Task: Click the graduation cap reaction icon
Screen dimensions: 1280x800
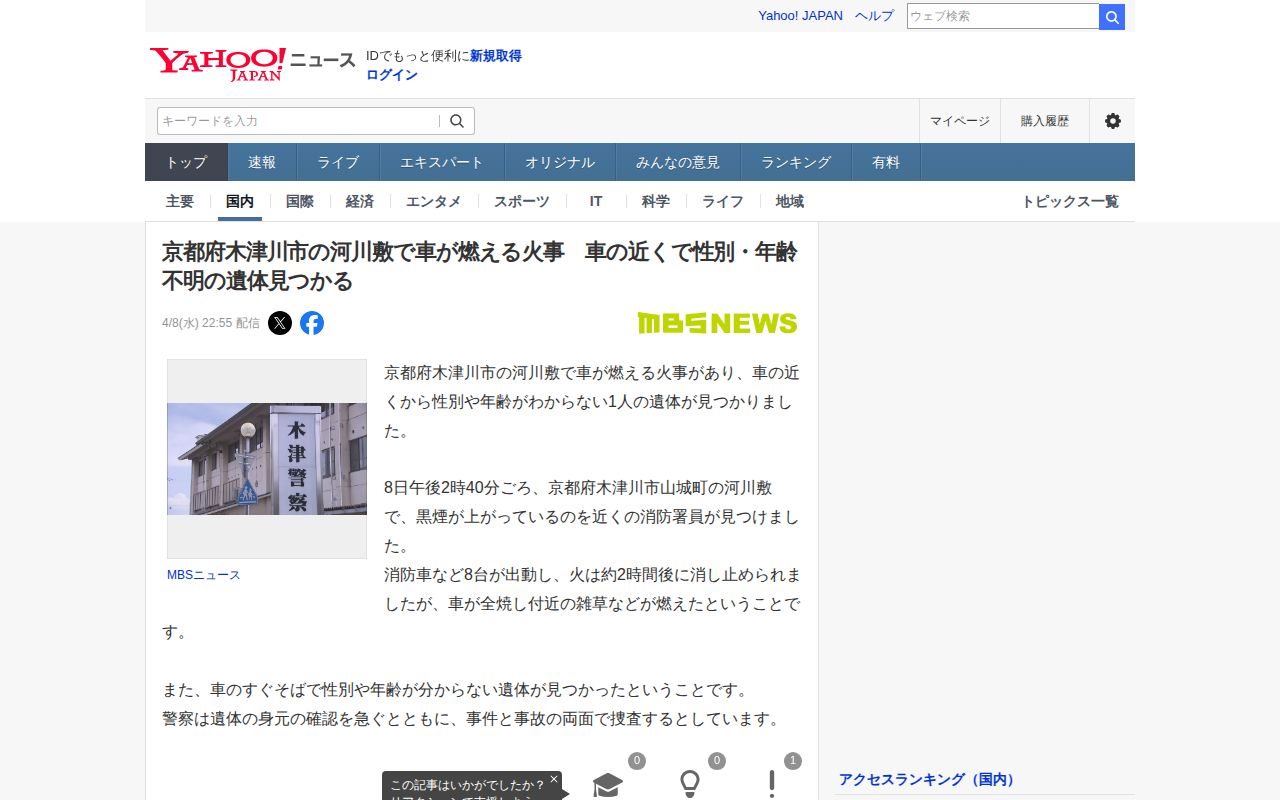Action: (608, 785)
